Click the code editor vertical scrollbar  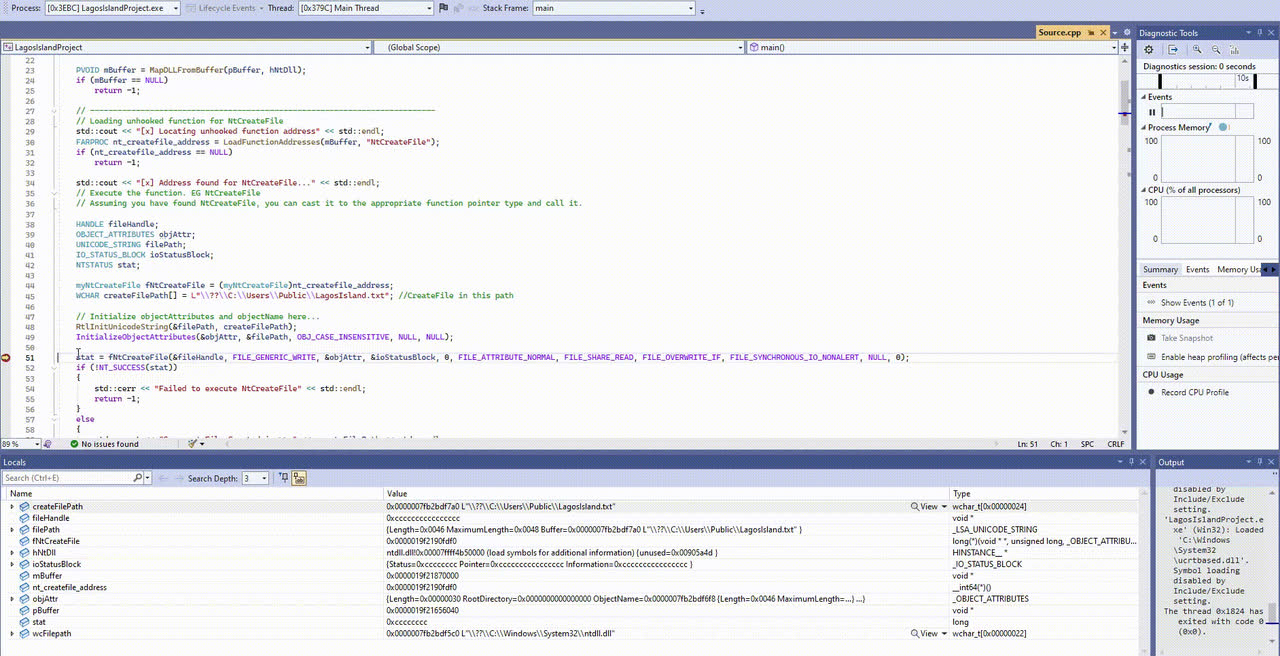tap(1126, 245)
